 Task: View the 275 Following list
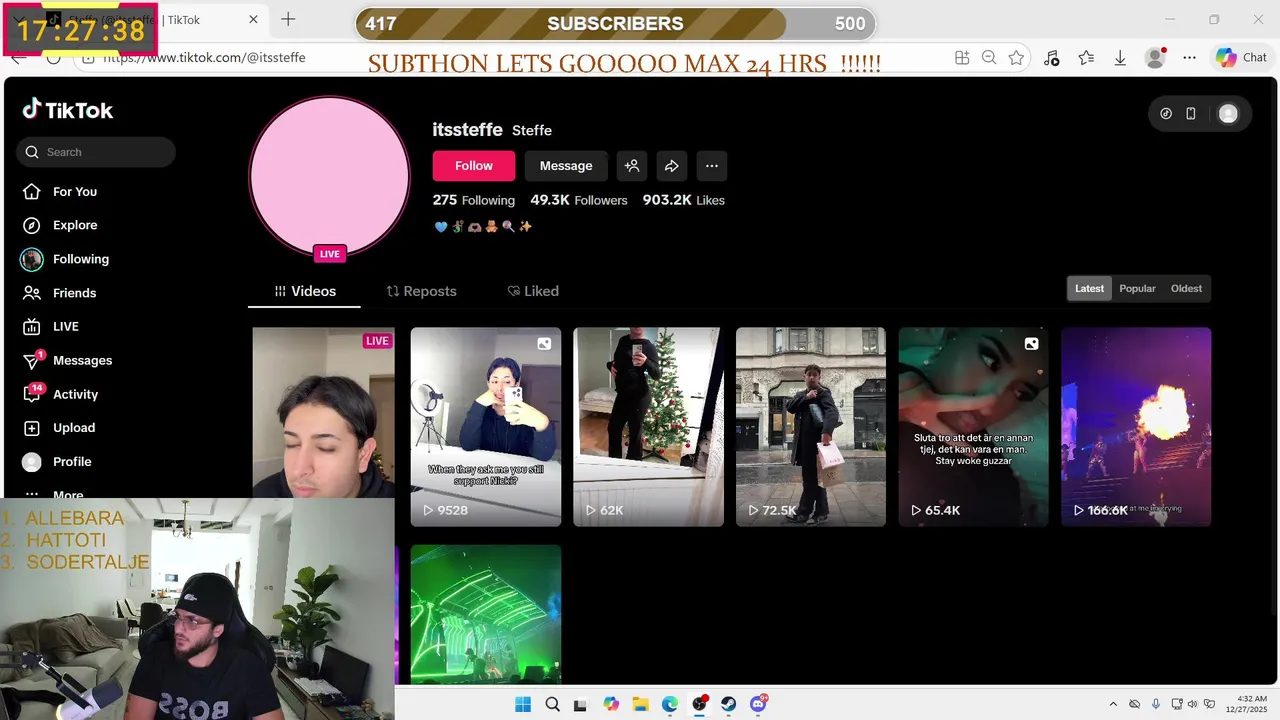click(x=474, y=200)
